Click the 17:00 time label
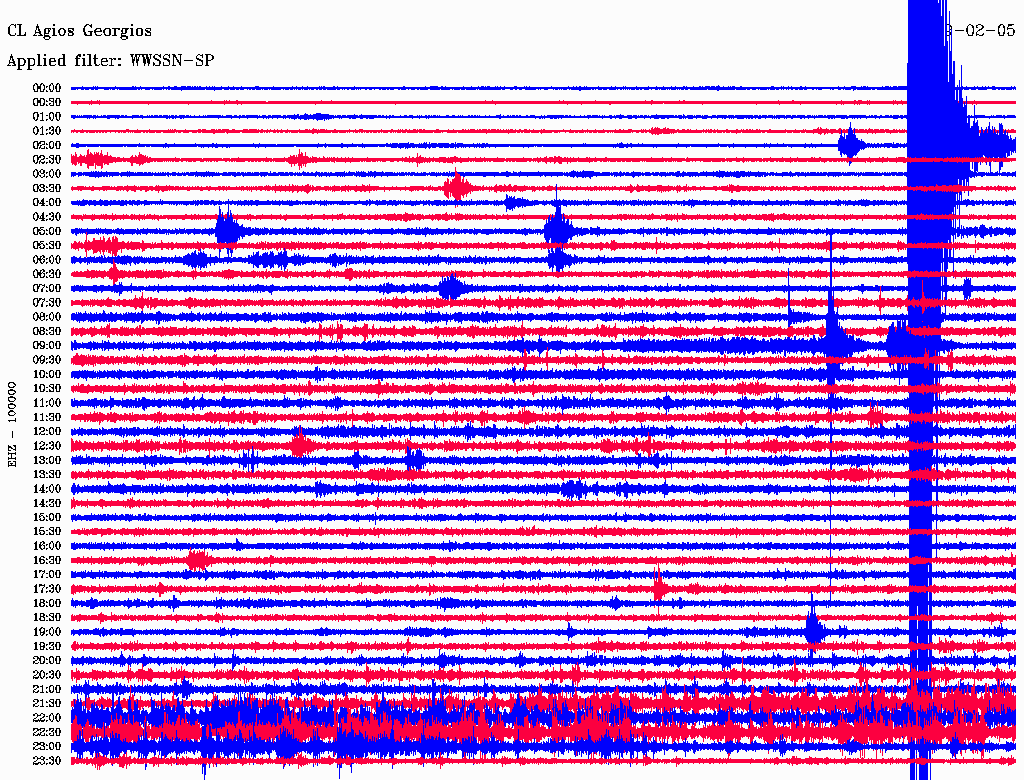 (x=47, y=574)
